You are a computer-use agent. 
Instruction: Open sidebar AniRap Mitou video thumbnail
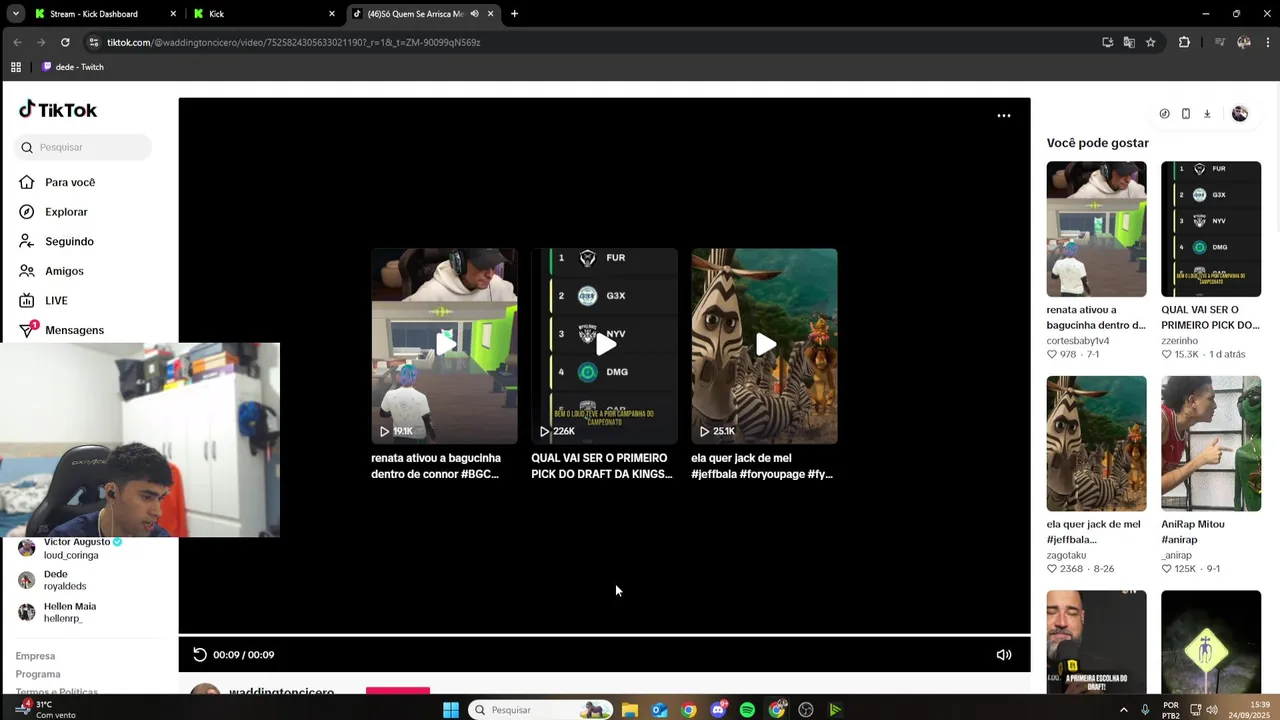coord(1211,444)
